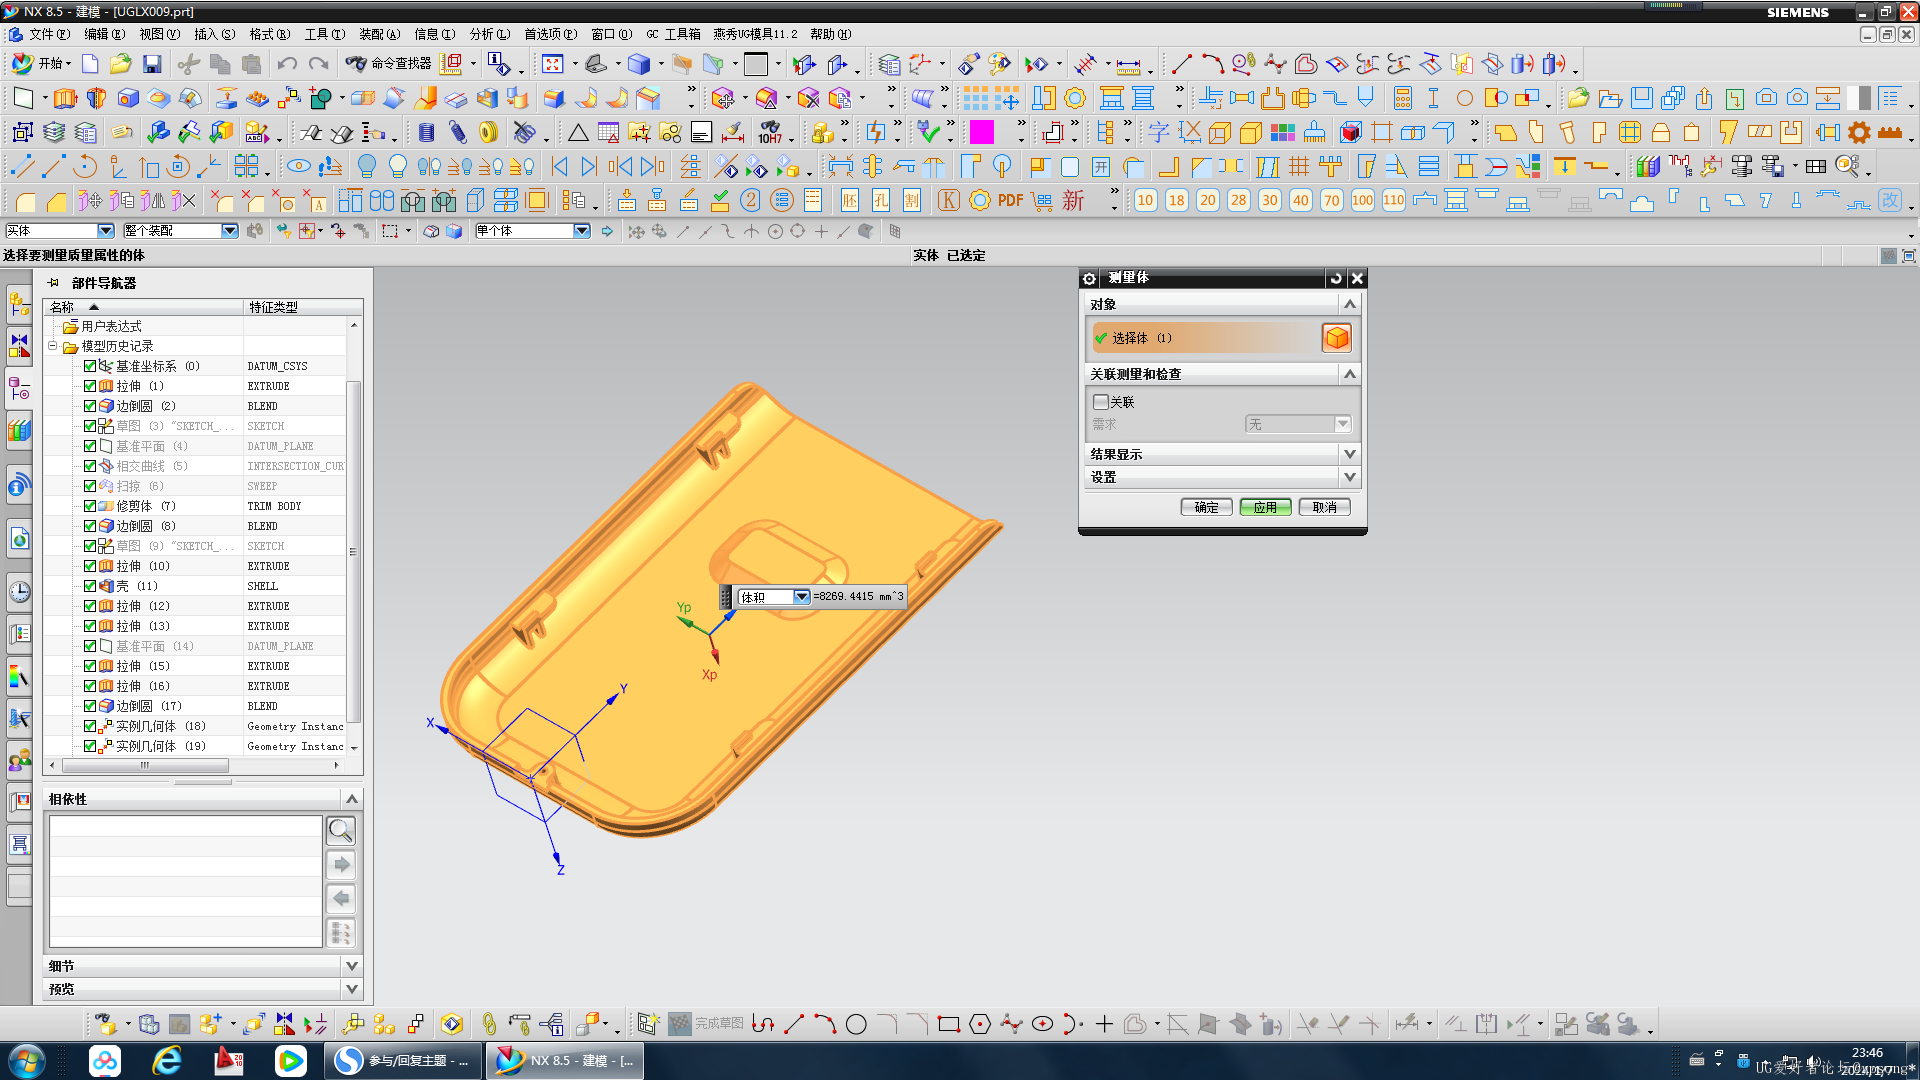Open the 首选项 menu
Viewport: 1920px width, 1080px height.
coord(550,34)
